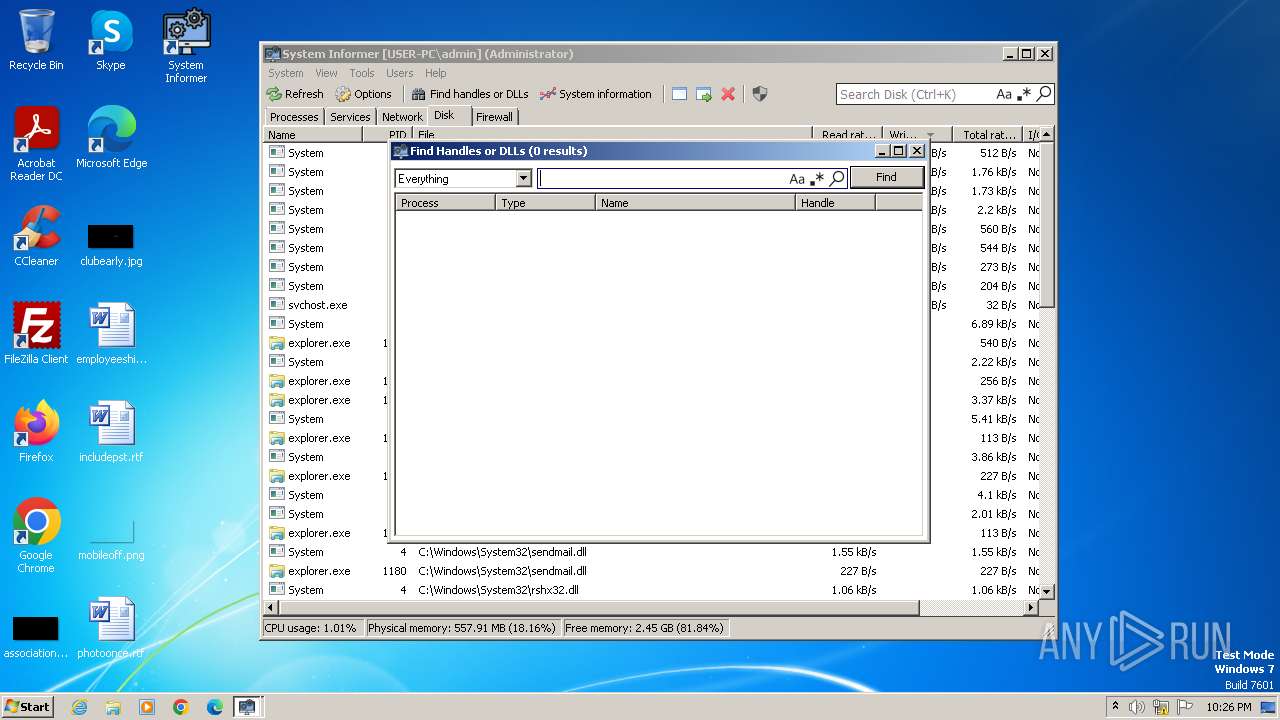1280x720 pixels.
Task: Sort by Handle column in Find dialog
Action: [x=835, y=202]
